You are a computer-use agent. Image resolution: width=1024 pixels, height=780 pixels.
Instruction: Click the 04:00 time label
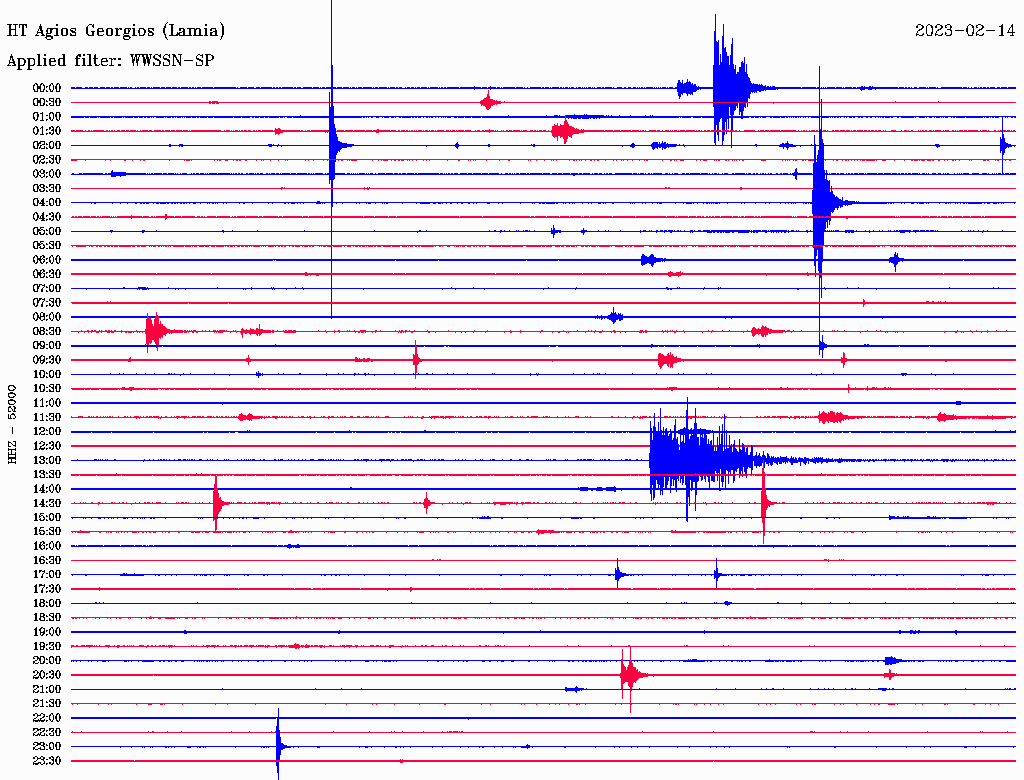coord(47,203)
